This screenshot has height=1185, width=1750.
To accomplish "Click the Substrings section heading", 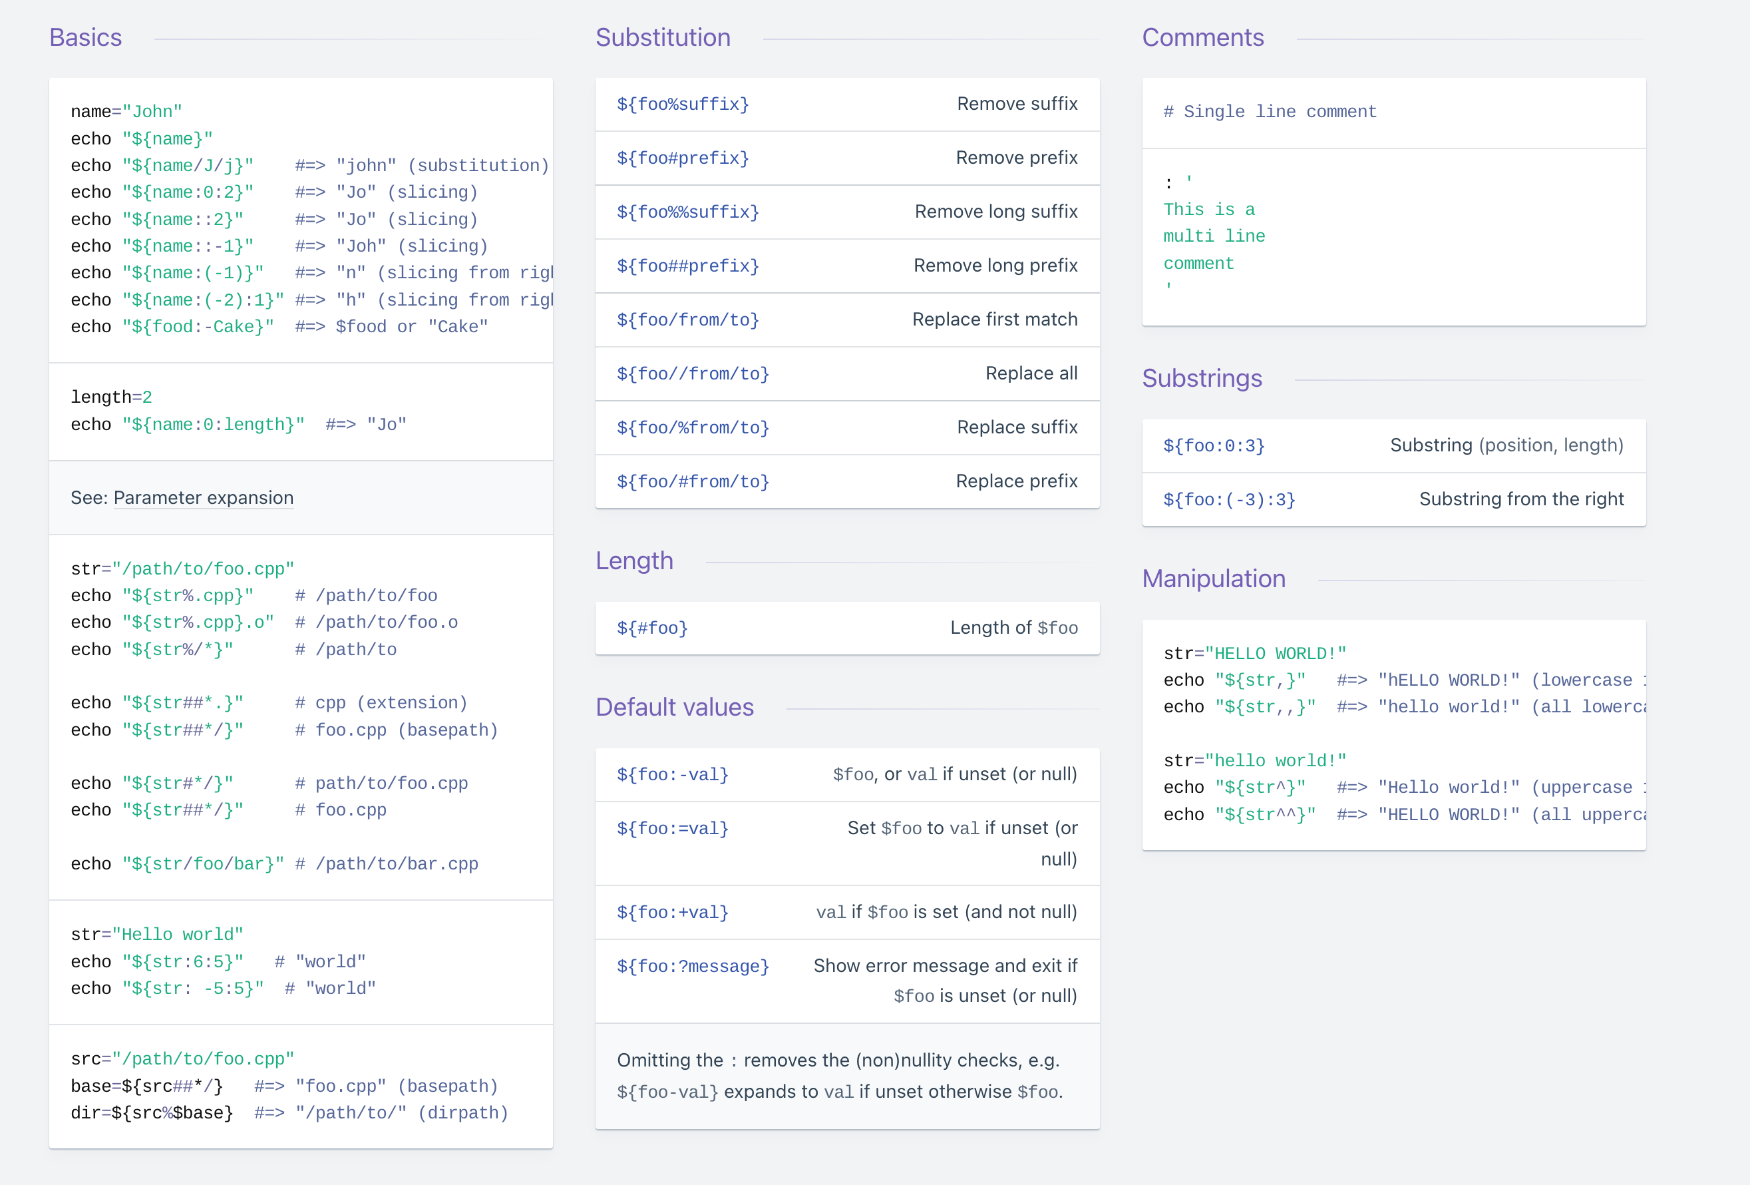I will pyautogui.click(x=1201, y=379).
